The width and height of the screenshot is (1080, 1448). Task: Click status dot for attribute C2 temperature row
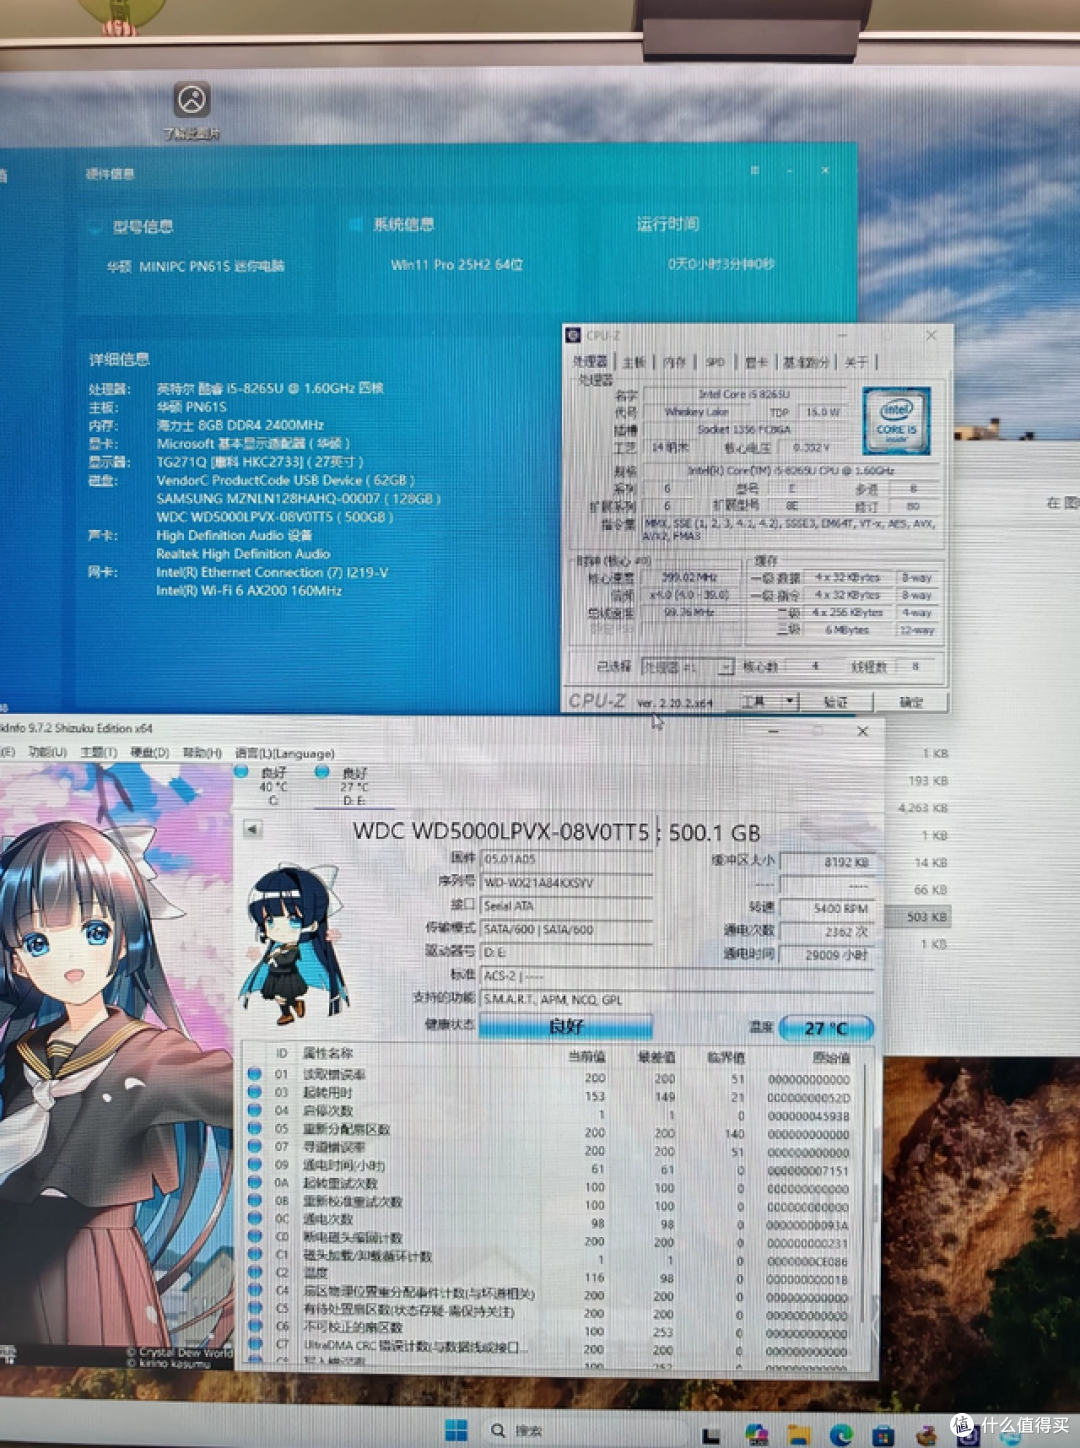(x=255, y=1274)
